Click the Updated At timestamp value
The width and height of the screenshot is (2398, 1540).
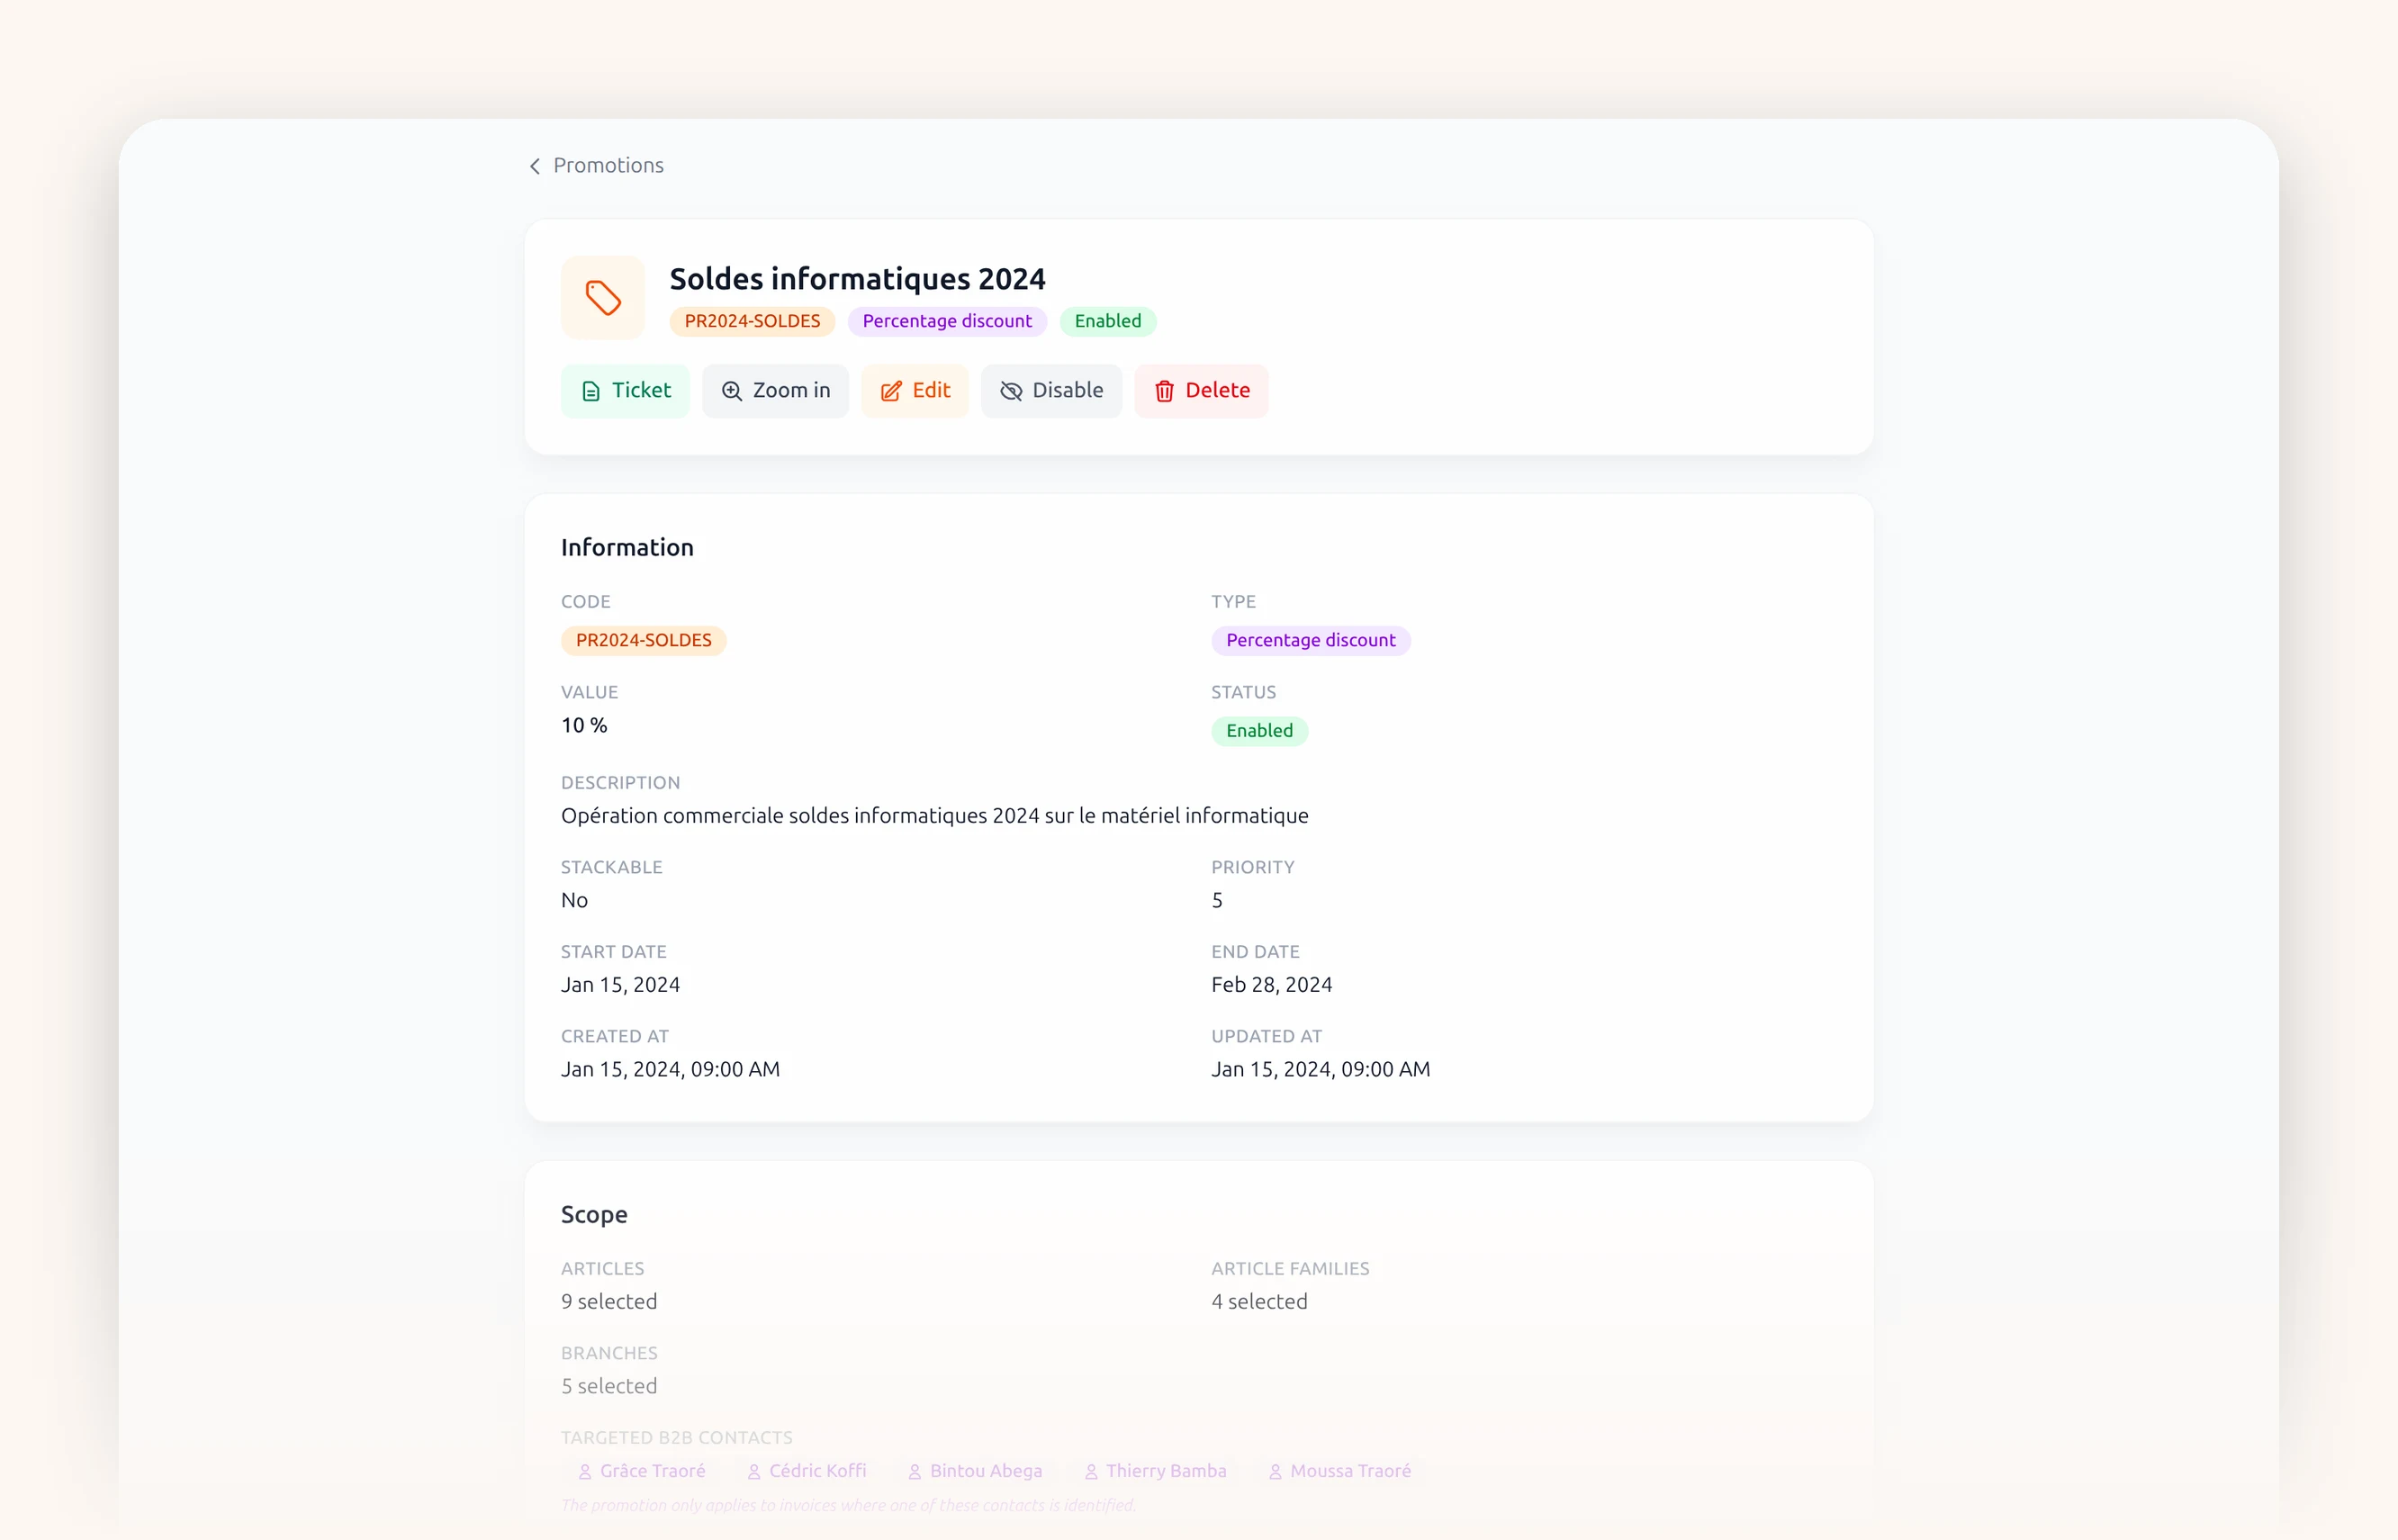click(x=1320, y=1069)
